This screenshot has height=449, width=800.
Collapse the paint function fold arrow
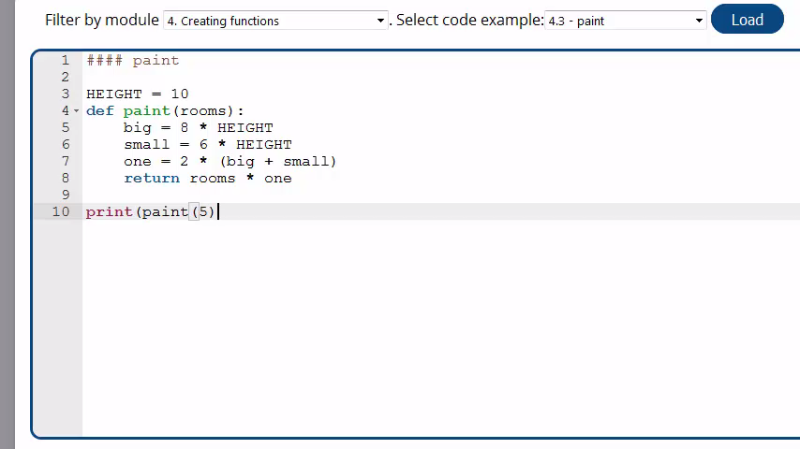[x=76, y=111]
